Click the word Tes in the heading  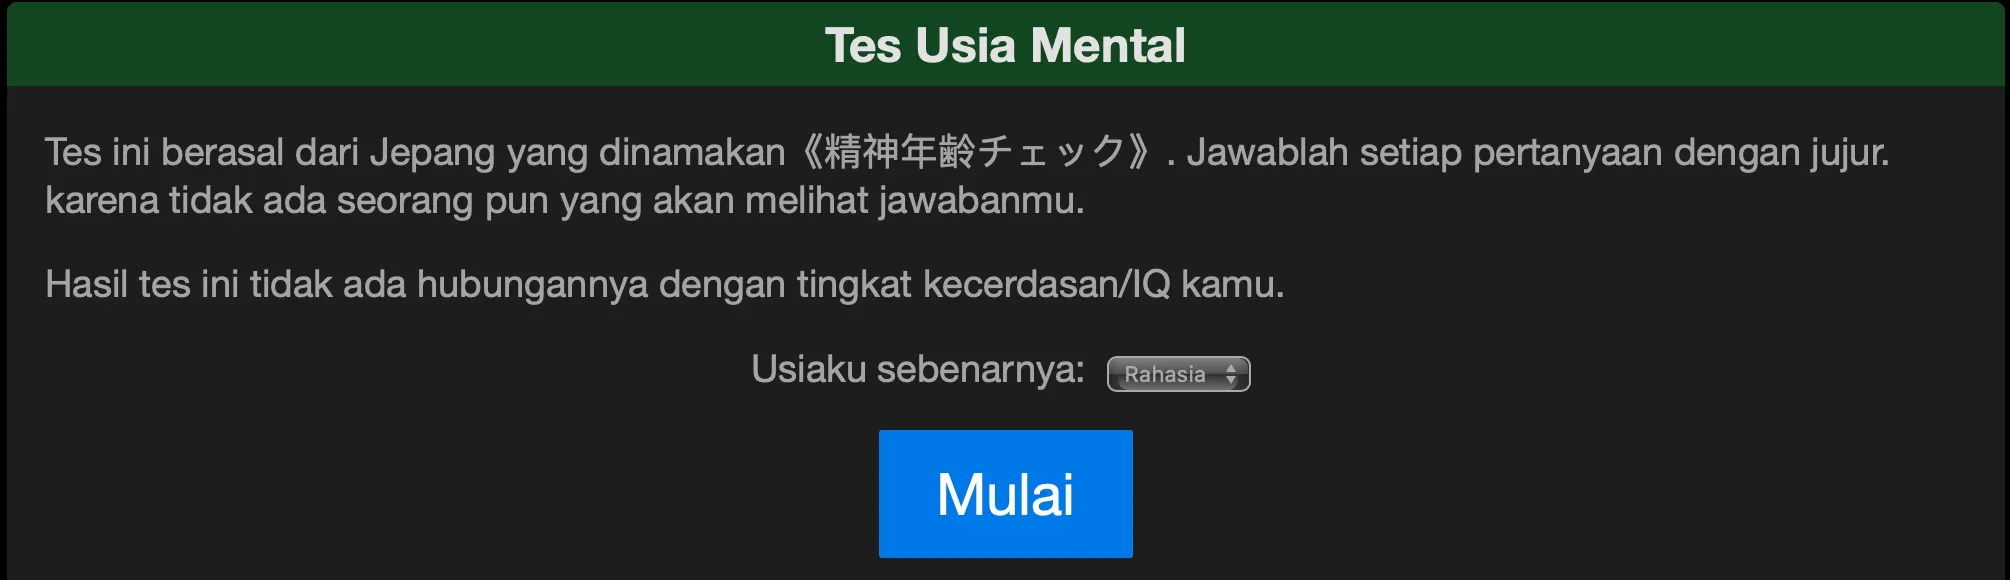point(862,45)
